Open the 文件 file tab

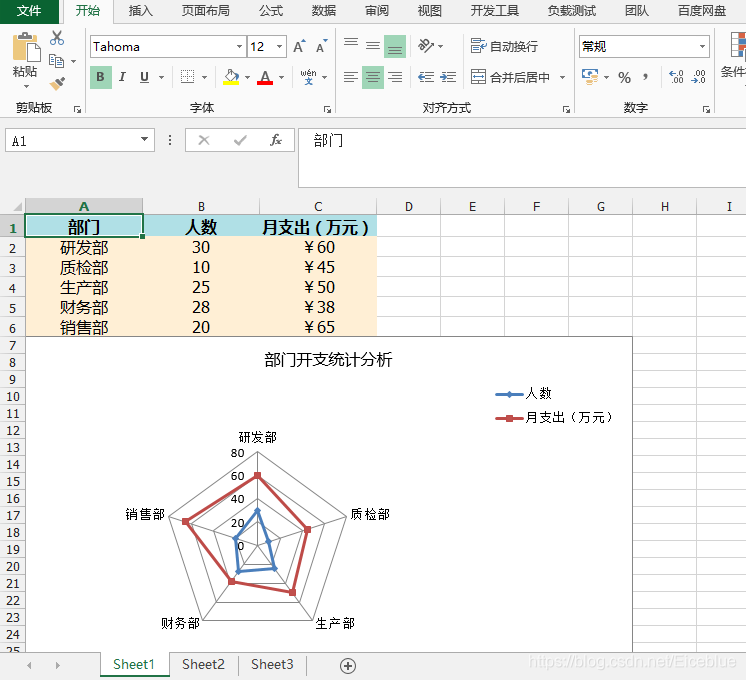tap(29, 10)
